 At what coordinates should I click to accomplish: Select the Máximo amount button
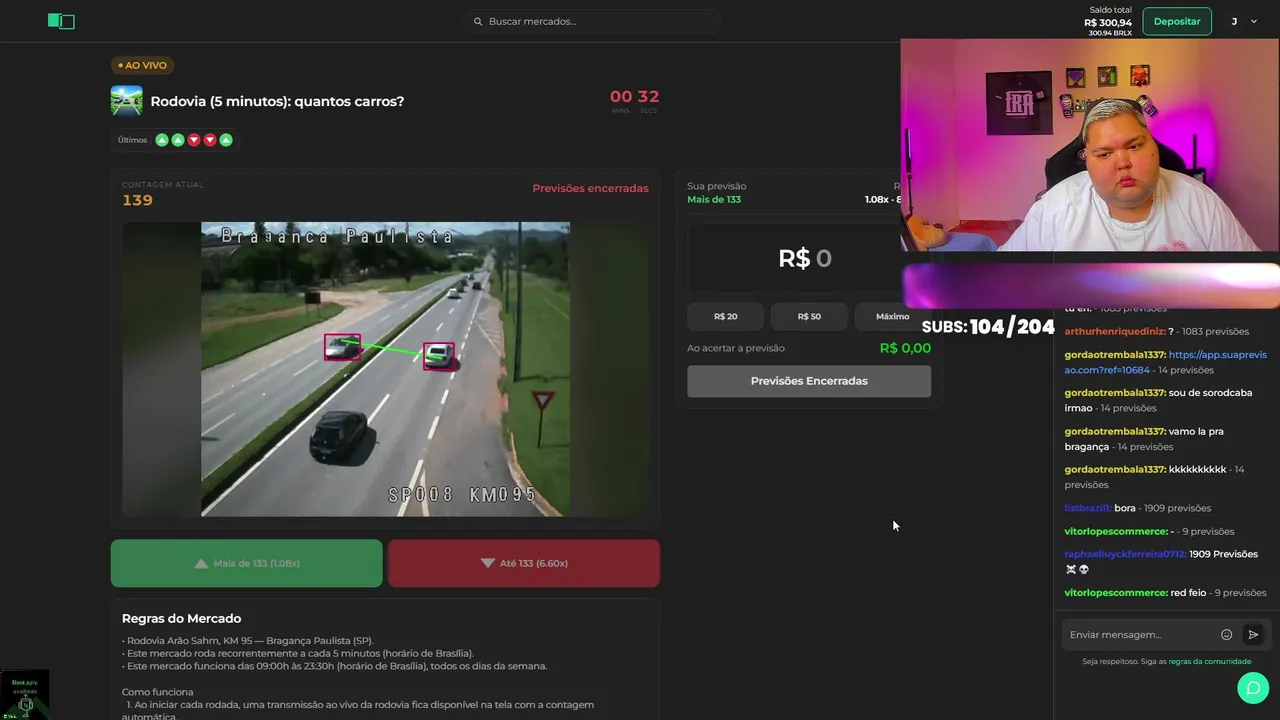click(892, 316)
